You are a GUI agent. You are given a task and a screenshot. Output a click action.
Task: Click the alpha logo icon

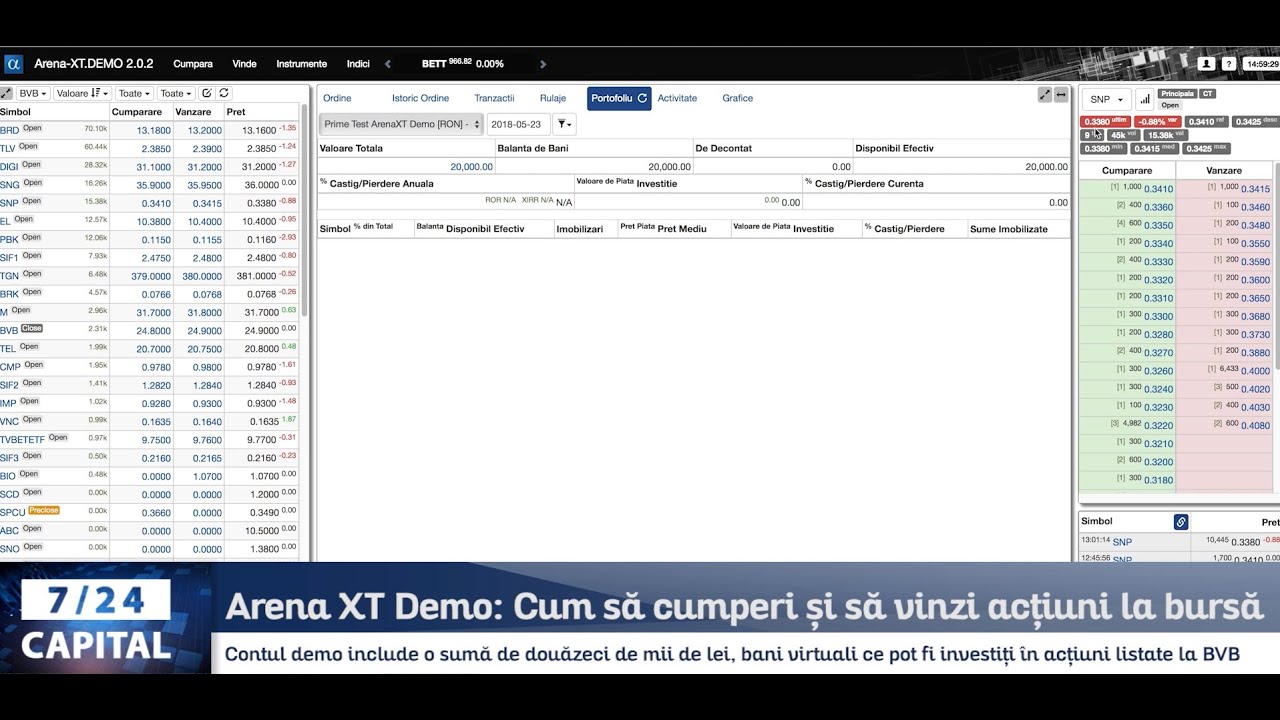click(13, 64)
